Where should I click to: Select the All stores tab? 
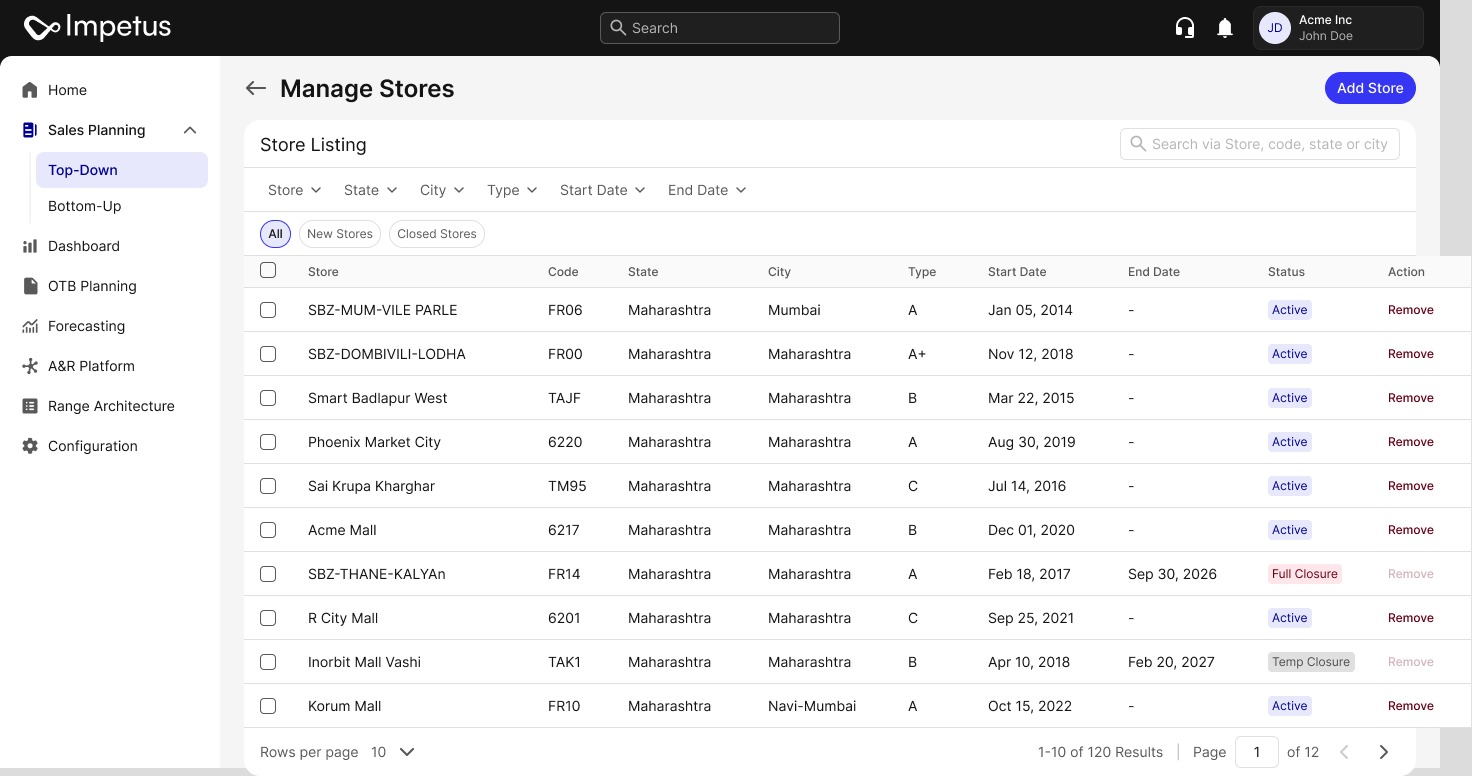click(275, 234)
